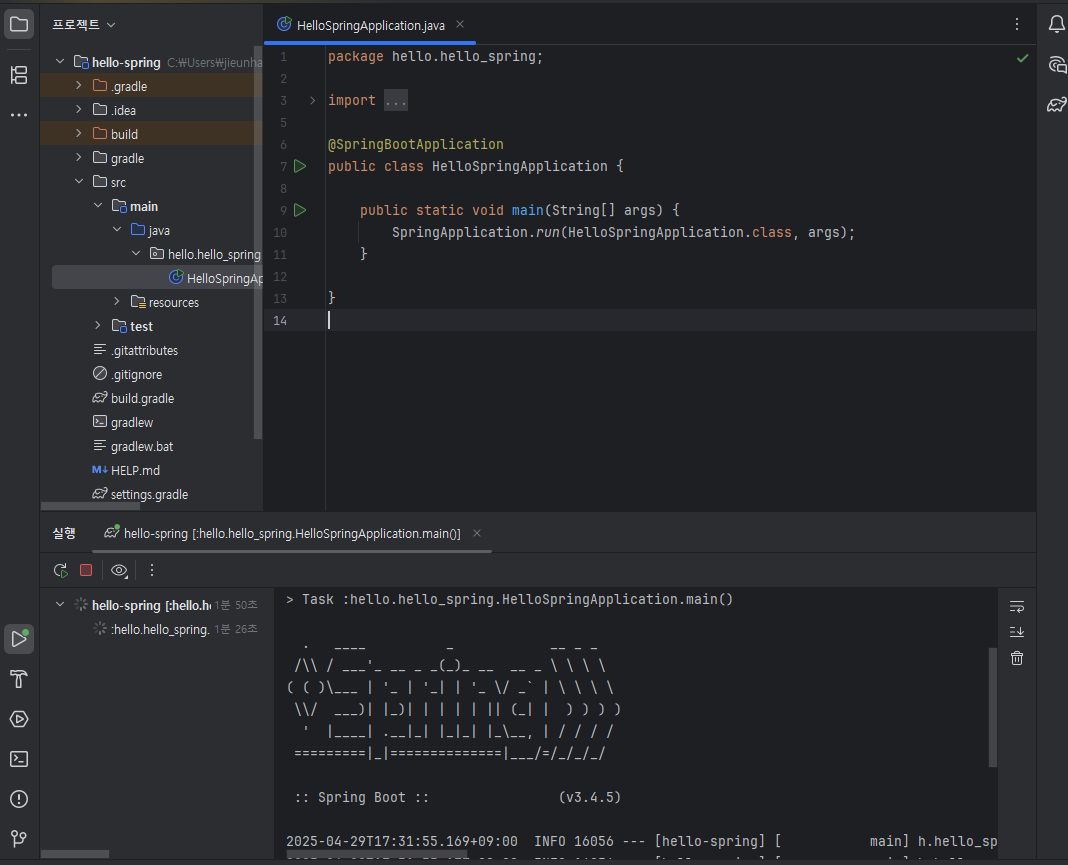Open the AI Assistant chat icon

click(1056, 65)
